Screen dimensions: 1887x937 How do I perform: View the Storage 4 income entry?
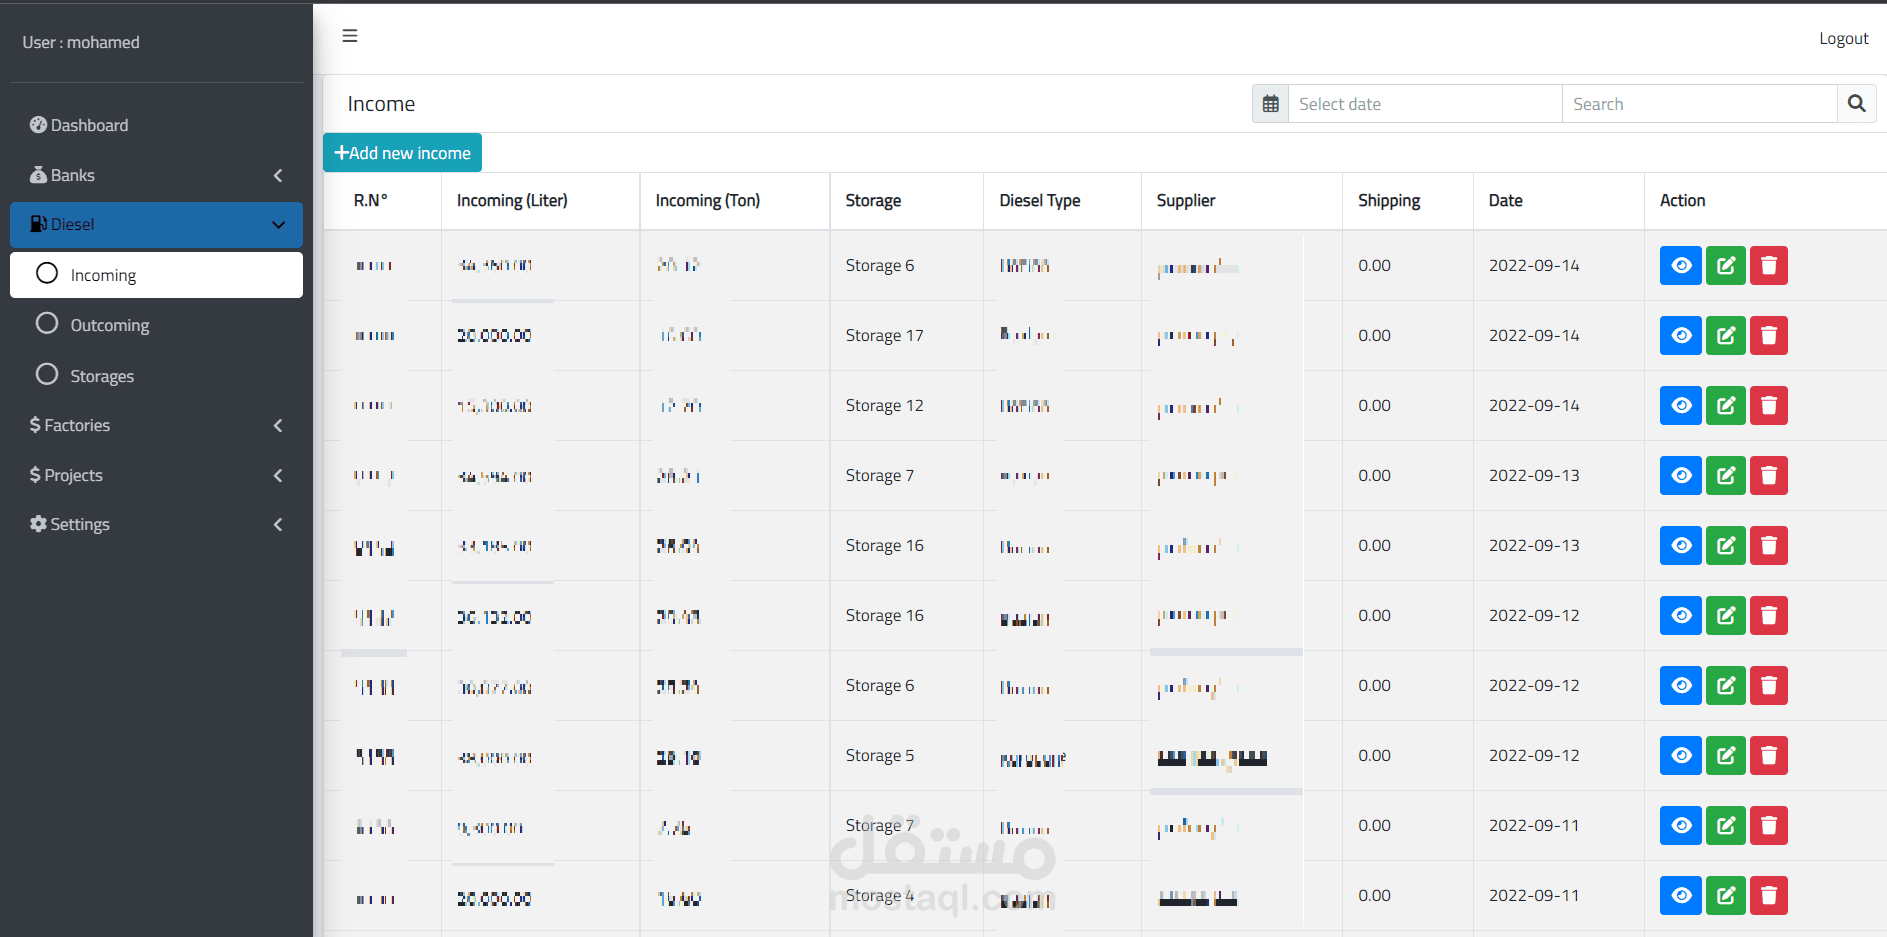(1681, 896)
